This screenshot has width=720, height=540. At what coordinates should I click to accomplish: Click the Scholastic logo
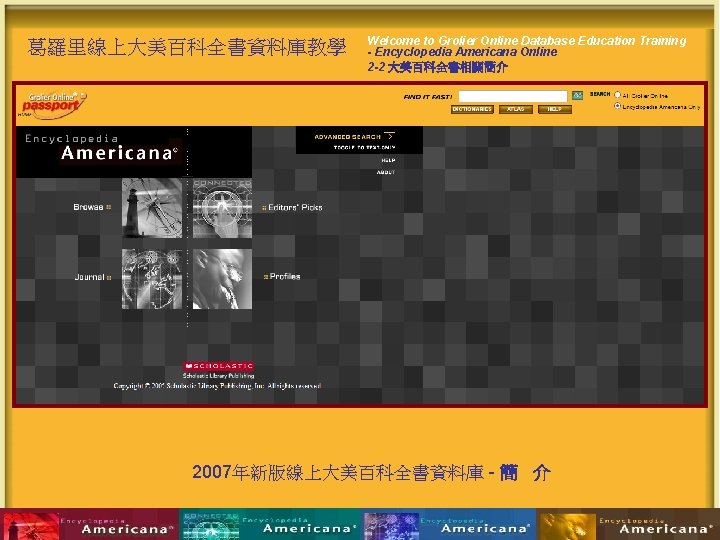(219, 366)
